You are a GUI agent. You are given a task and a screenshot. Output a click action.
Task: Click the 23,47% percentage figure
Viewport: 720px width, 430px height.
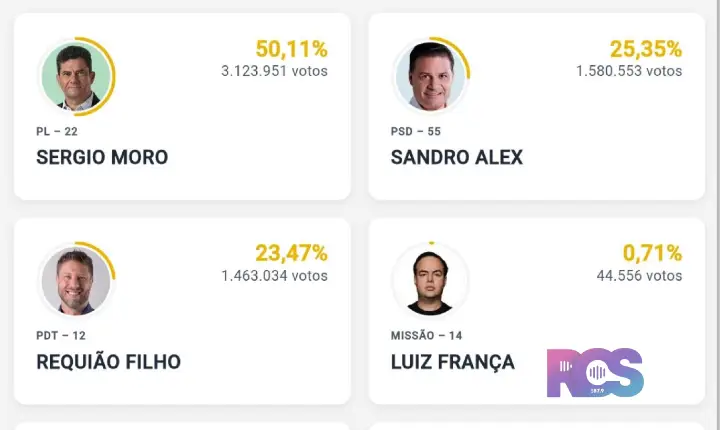291,253
